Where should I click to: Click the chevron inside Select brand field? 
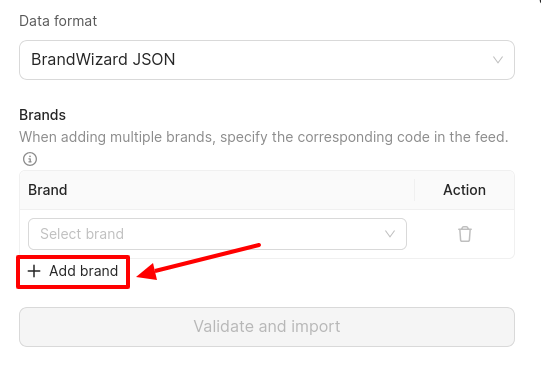pyautogui.click(x=390, y=234)
